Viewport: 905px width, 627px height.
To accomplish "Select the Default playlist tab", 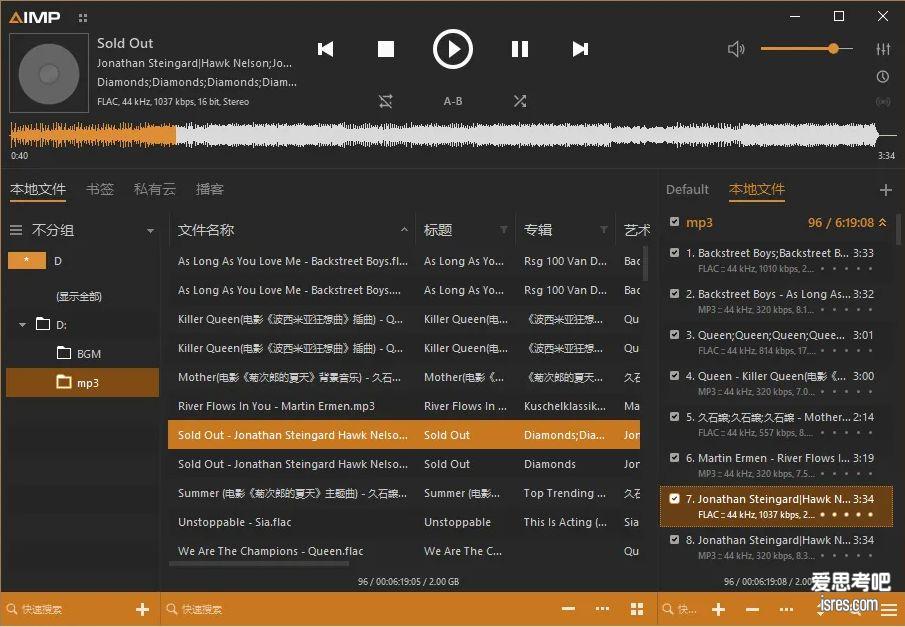I will (687, 189).
